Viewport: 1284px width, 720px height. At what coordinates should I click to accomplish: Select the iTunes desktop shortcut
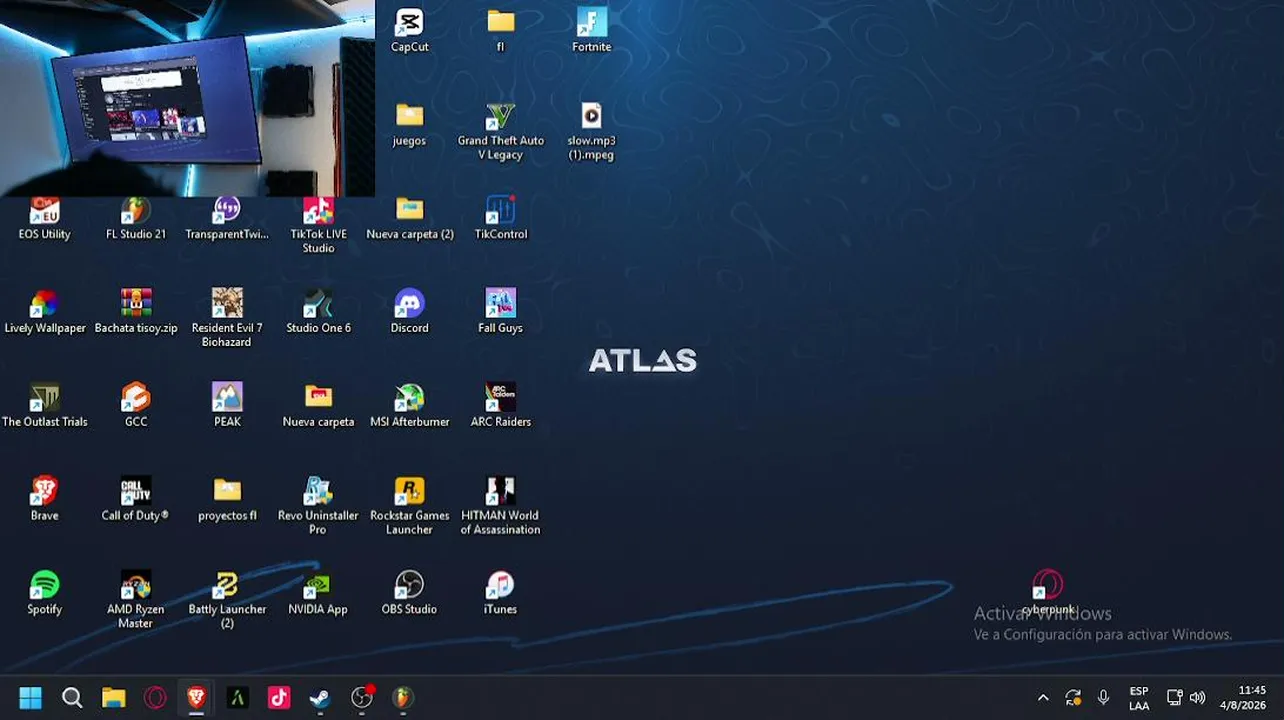click(x=500, y=594)
